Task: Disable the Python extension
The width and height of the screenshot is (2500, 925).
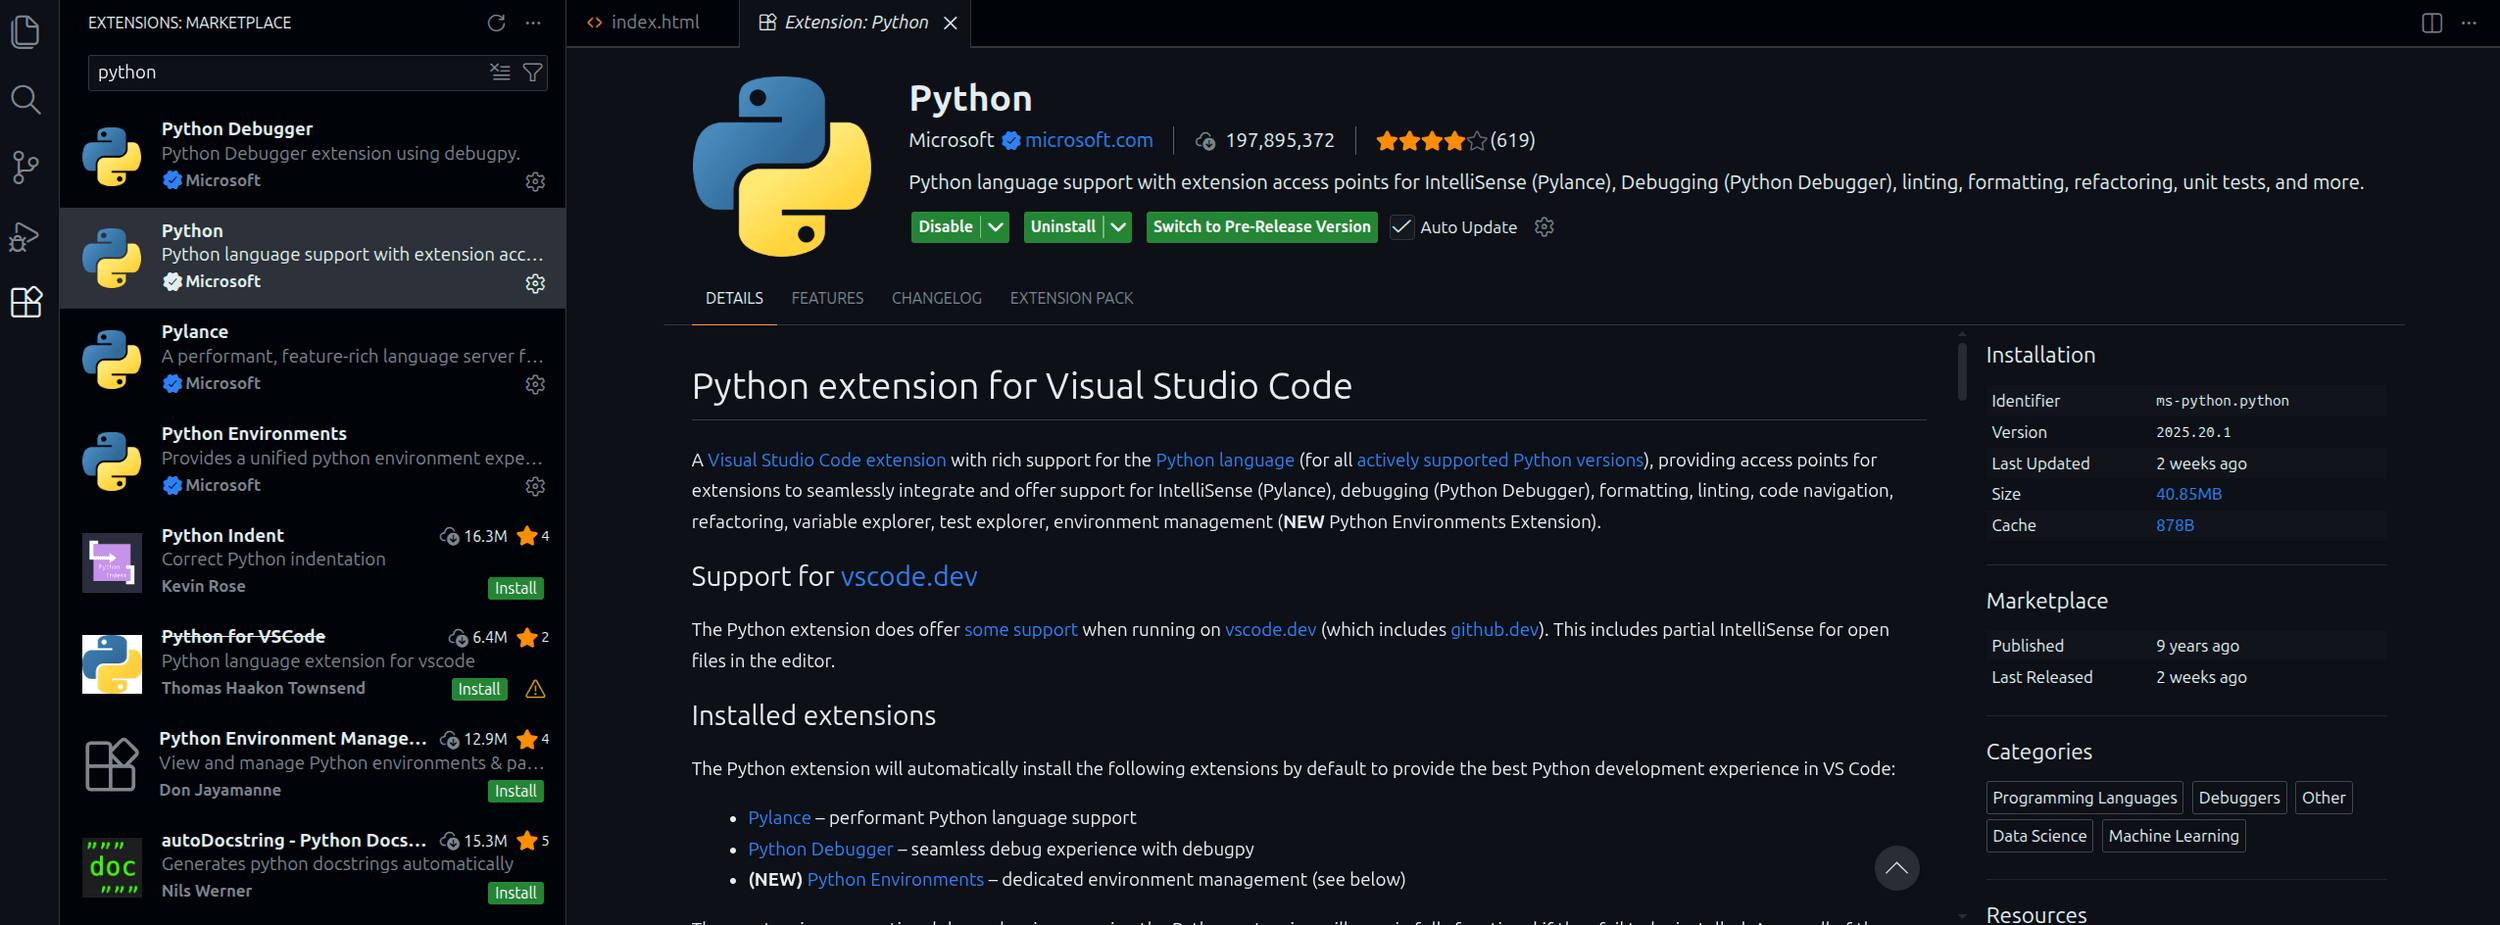Action: [946, 227]
